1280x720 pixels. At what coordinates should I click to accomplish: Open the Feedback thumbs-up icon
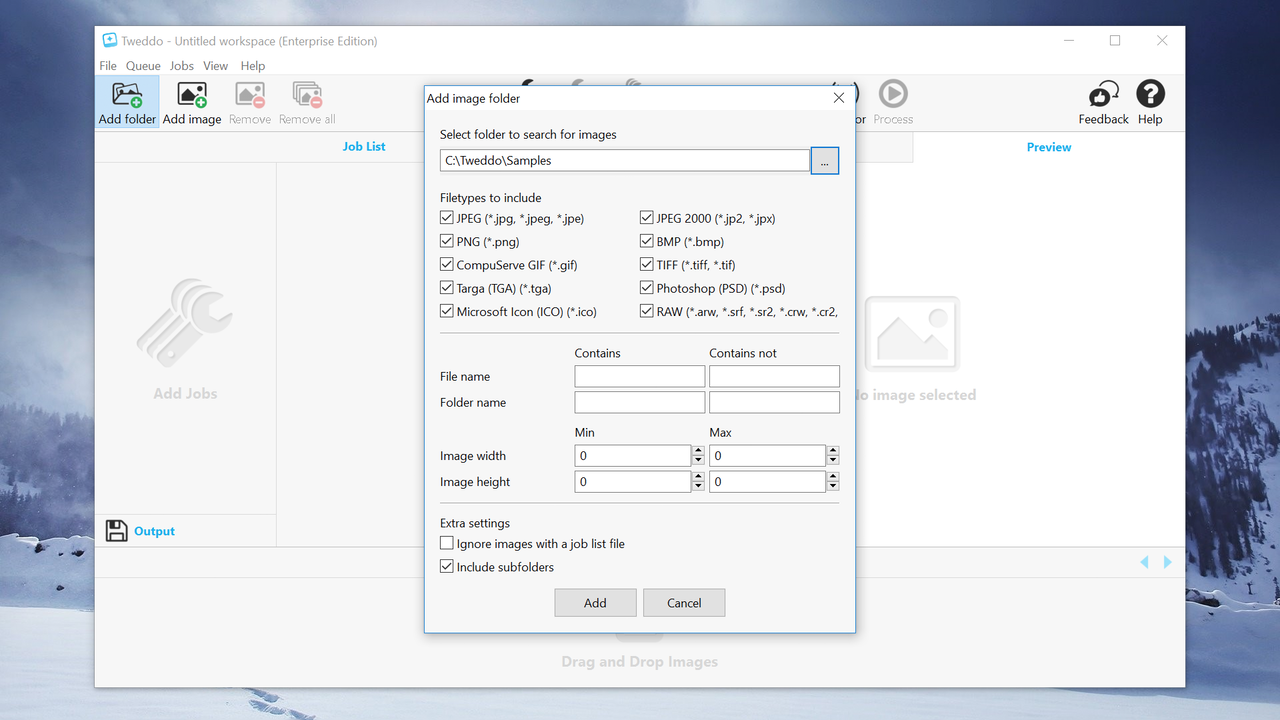(1103, 95)
